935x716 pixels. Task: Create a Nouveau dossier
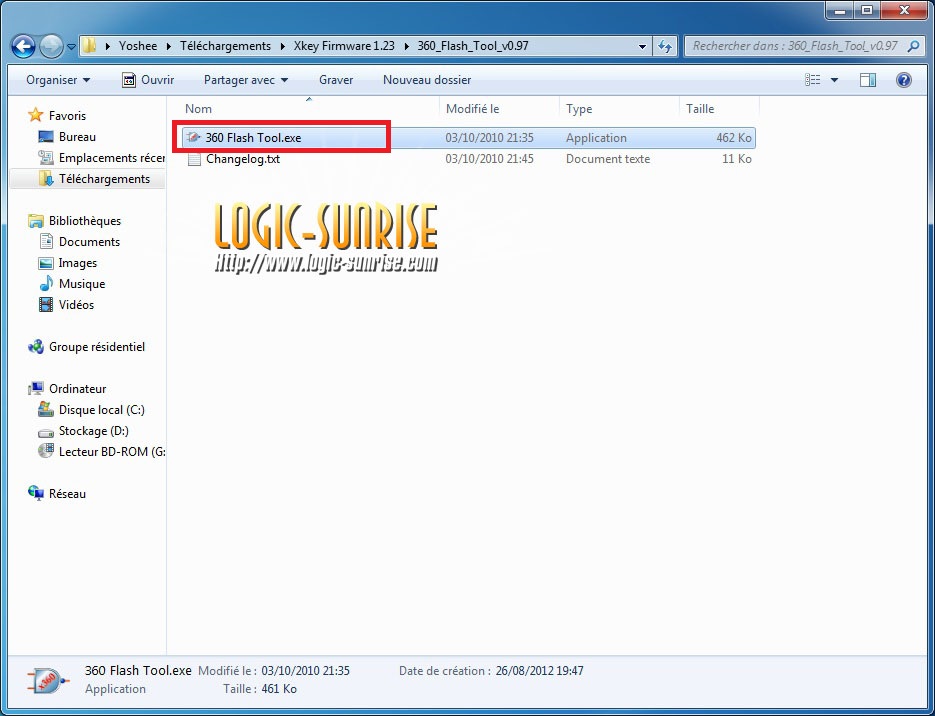[x=427, y=80]
